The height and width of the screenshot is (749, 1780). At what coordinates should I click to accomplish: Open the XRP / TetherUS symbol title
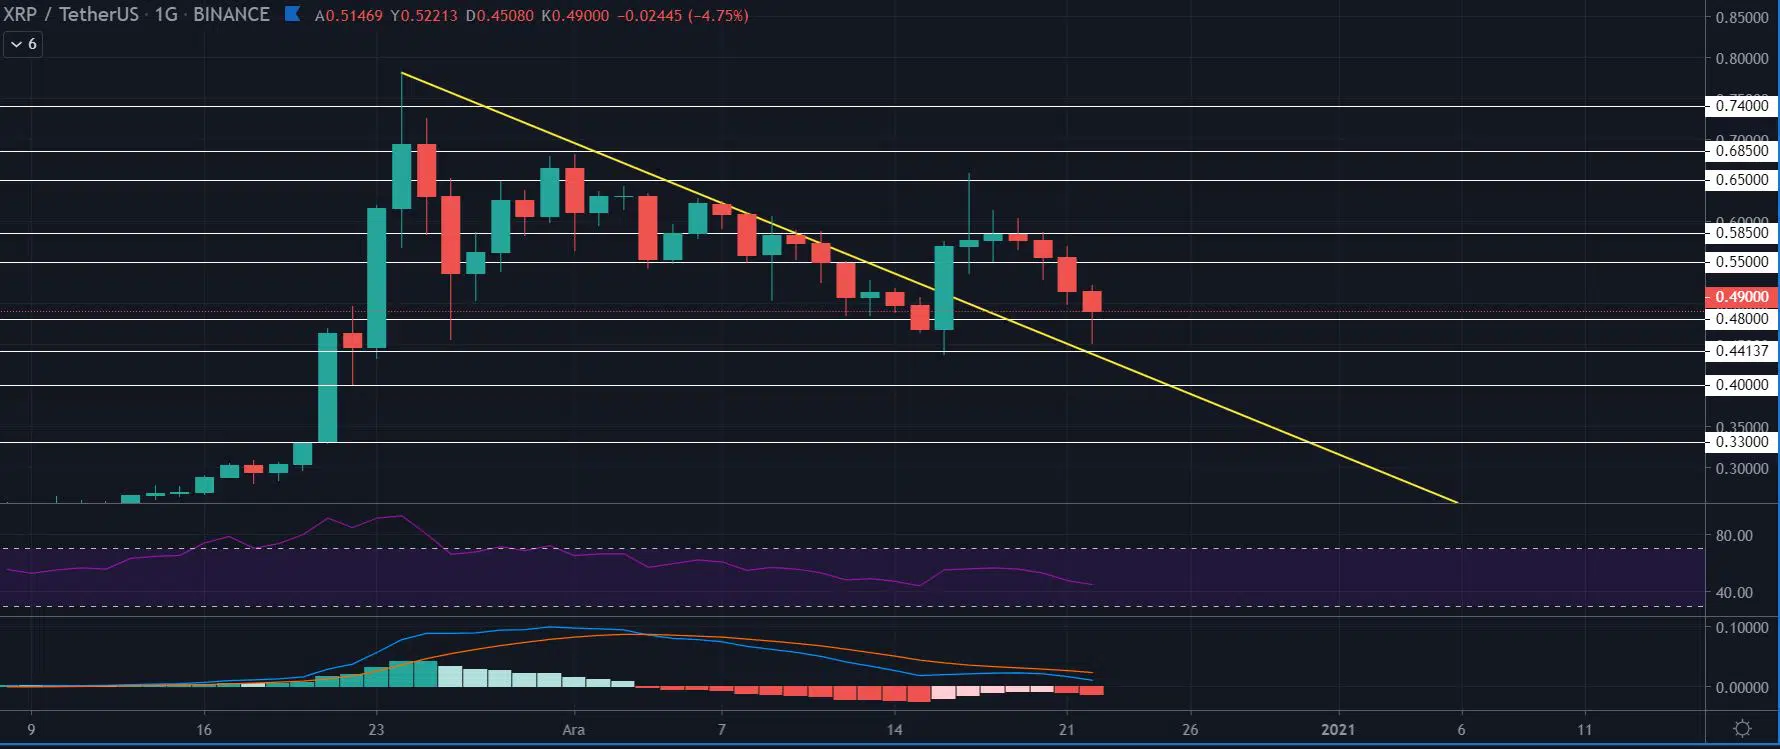(71, 15)
